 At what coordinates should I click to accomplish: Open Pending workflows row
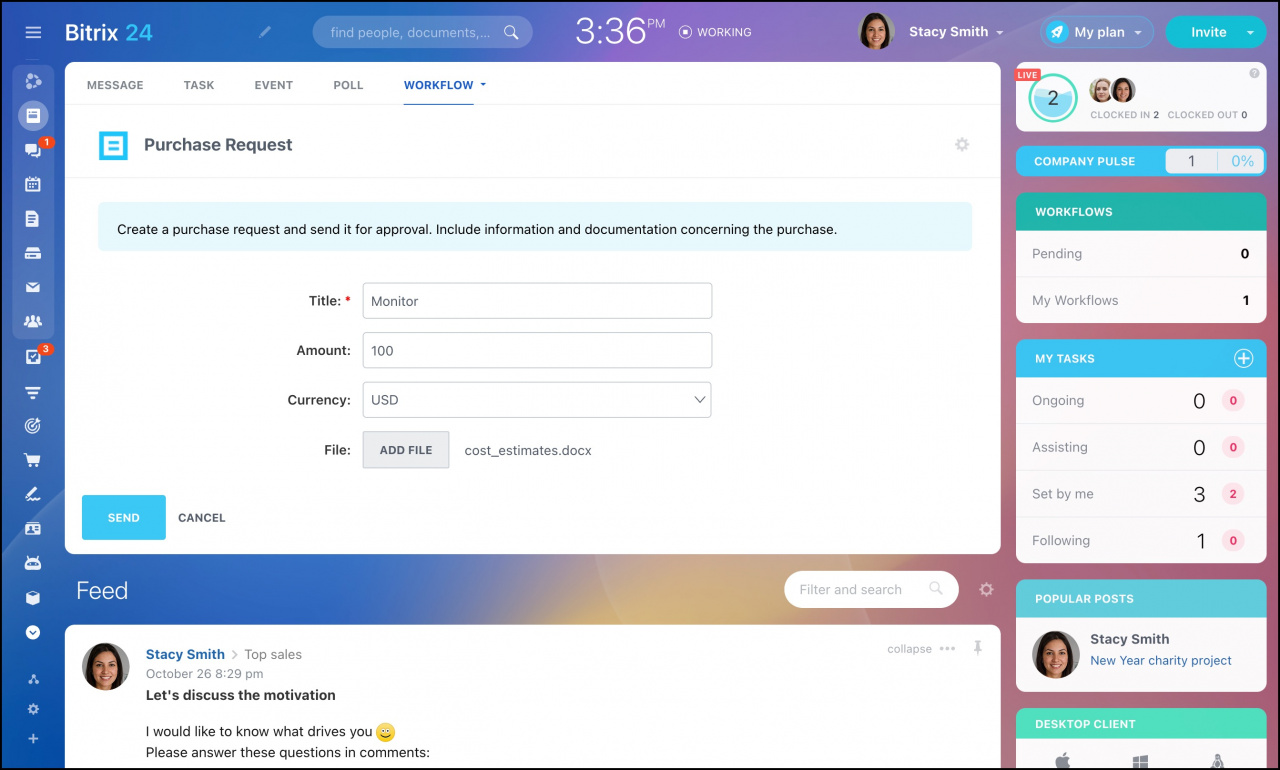pos(1141,254)
